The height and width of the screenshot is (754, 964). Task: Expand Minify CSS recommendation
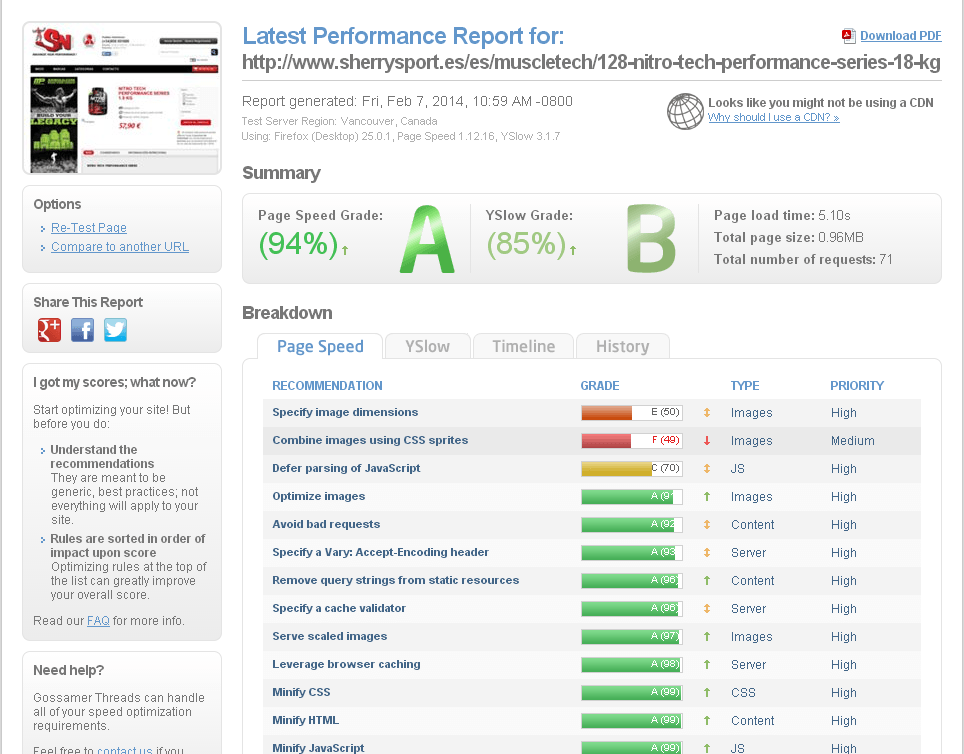click(301, 692)
